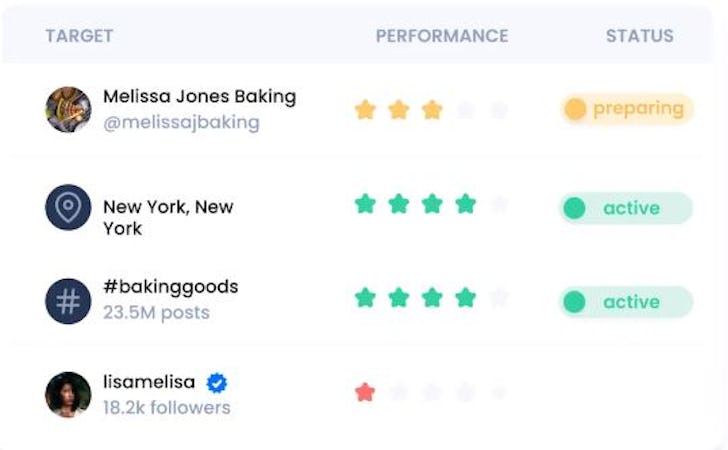The image size is (728, 450).
Task: Click the hashtag icon beside #bakinggoods
Action: [x=68, y=301]
